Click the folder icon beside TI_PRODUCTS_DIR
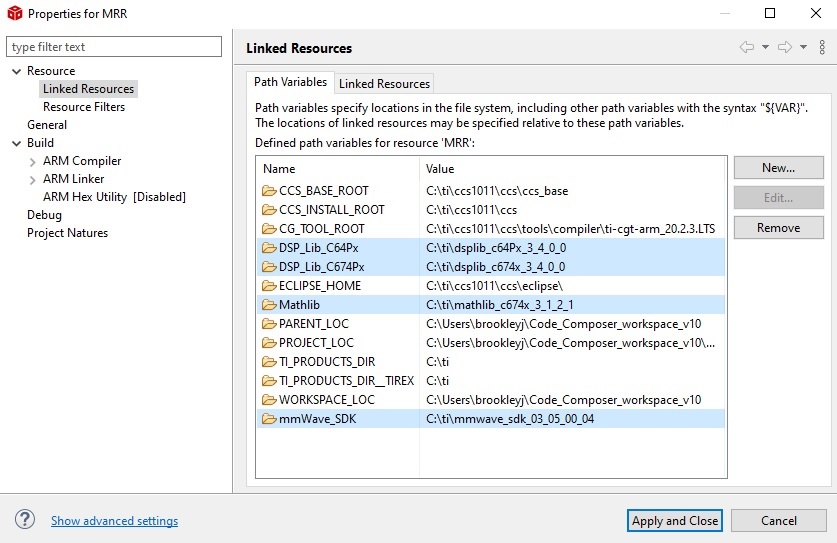Image resolution: width=837 pixels, height=543 pixels. 269,361
